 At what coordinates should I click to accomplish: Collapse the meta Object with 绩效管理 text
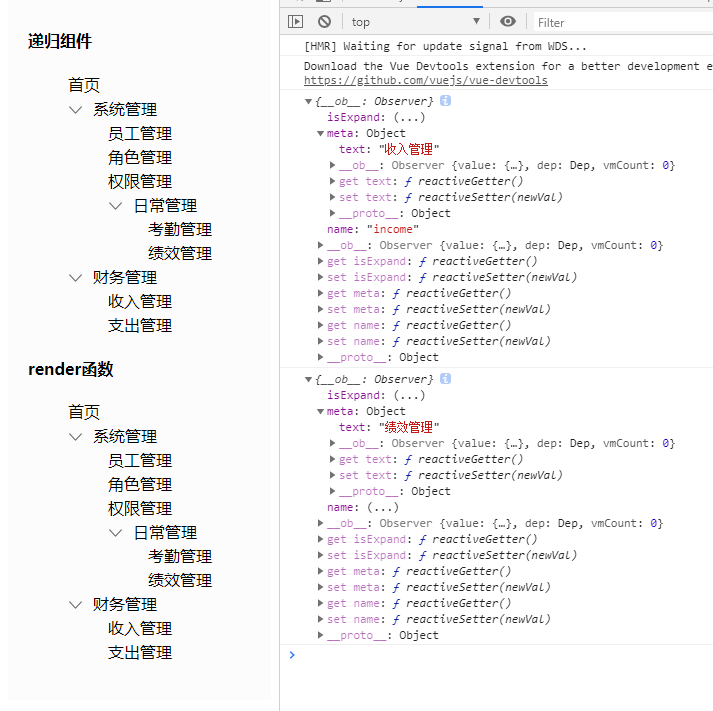[x=320, y=411]
